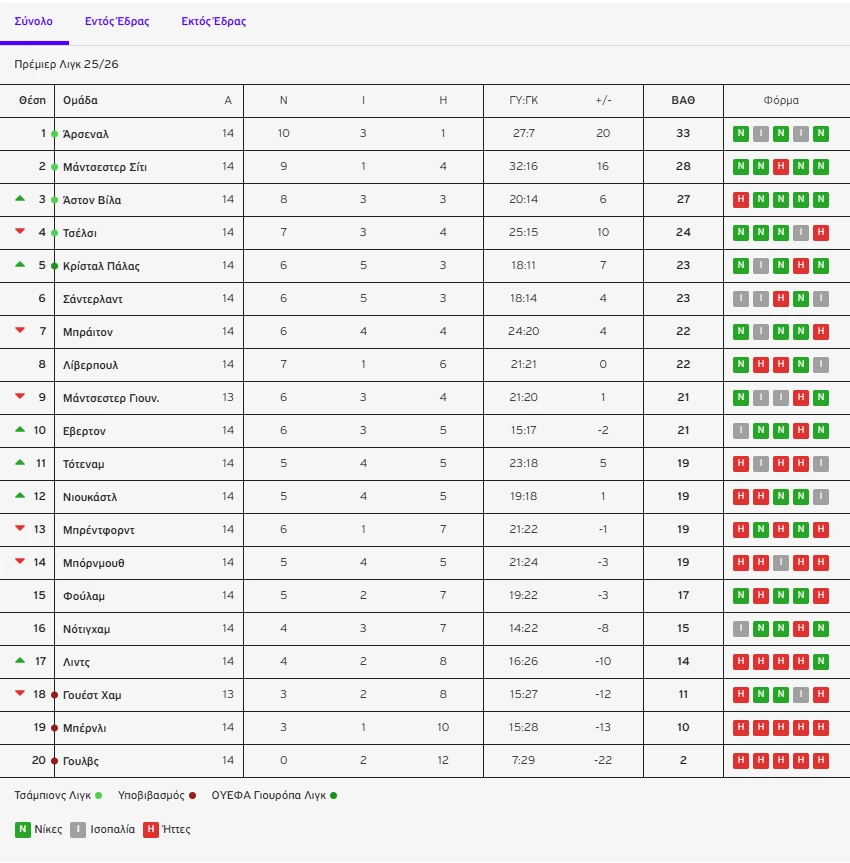Click the grey Ισοπαλία icon in the legend
Viewport: 850px width, 863px height.
[x=78, y=829]
